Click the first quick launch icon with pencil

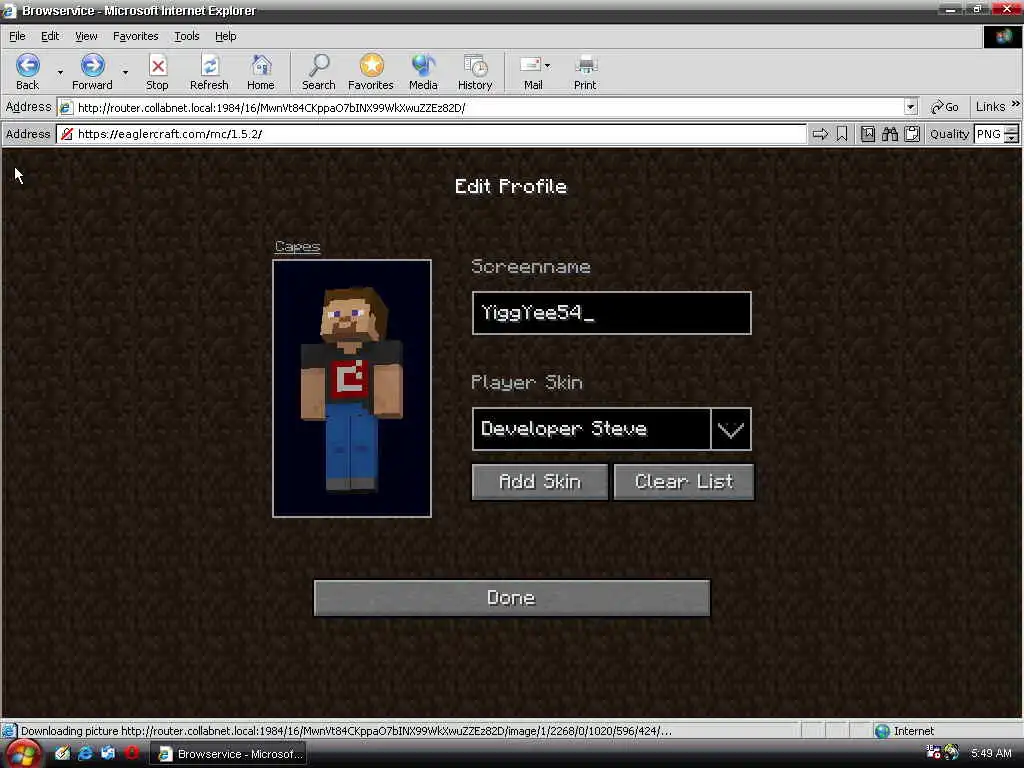[x=62, y=753]
